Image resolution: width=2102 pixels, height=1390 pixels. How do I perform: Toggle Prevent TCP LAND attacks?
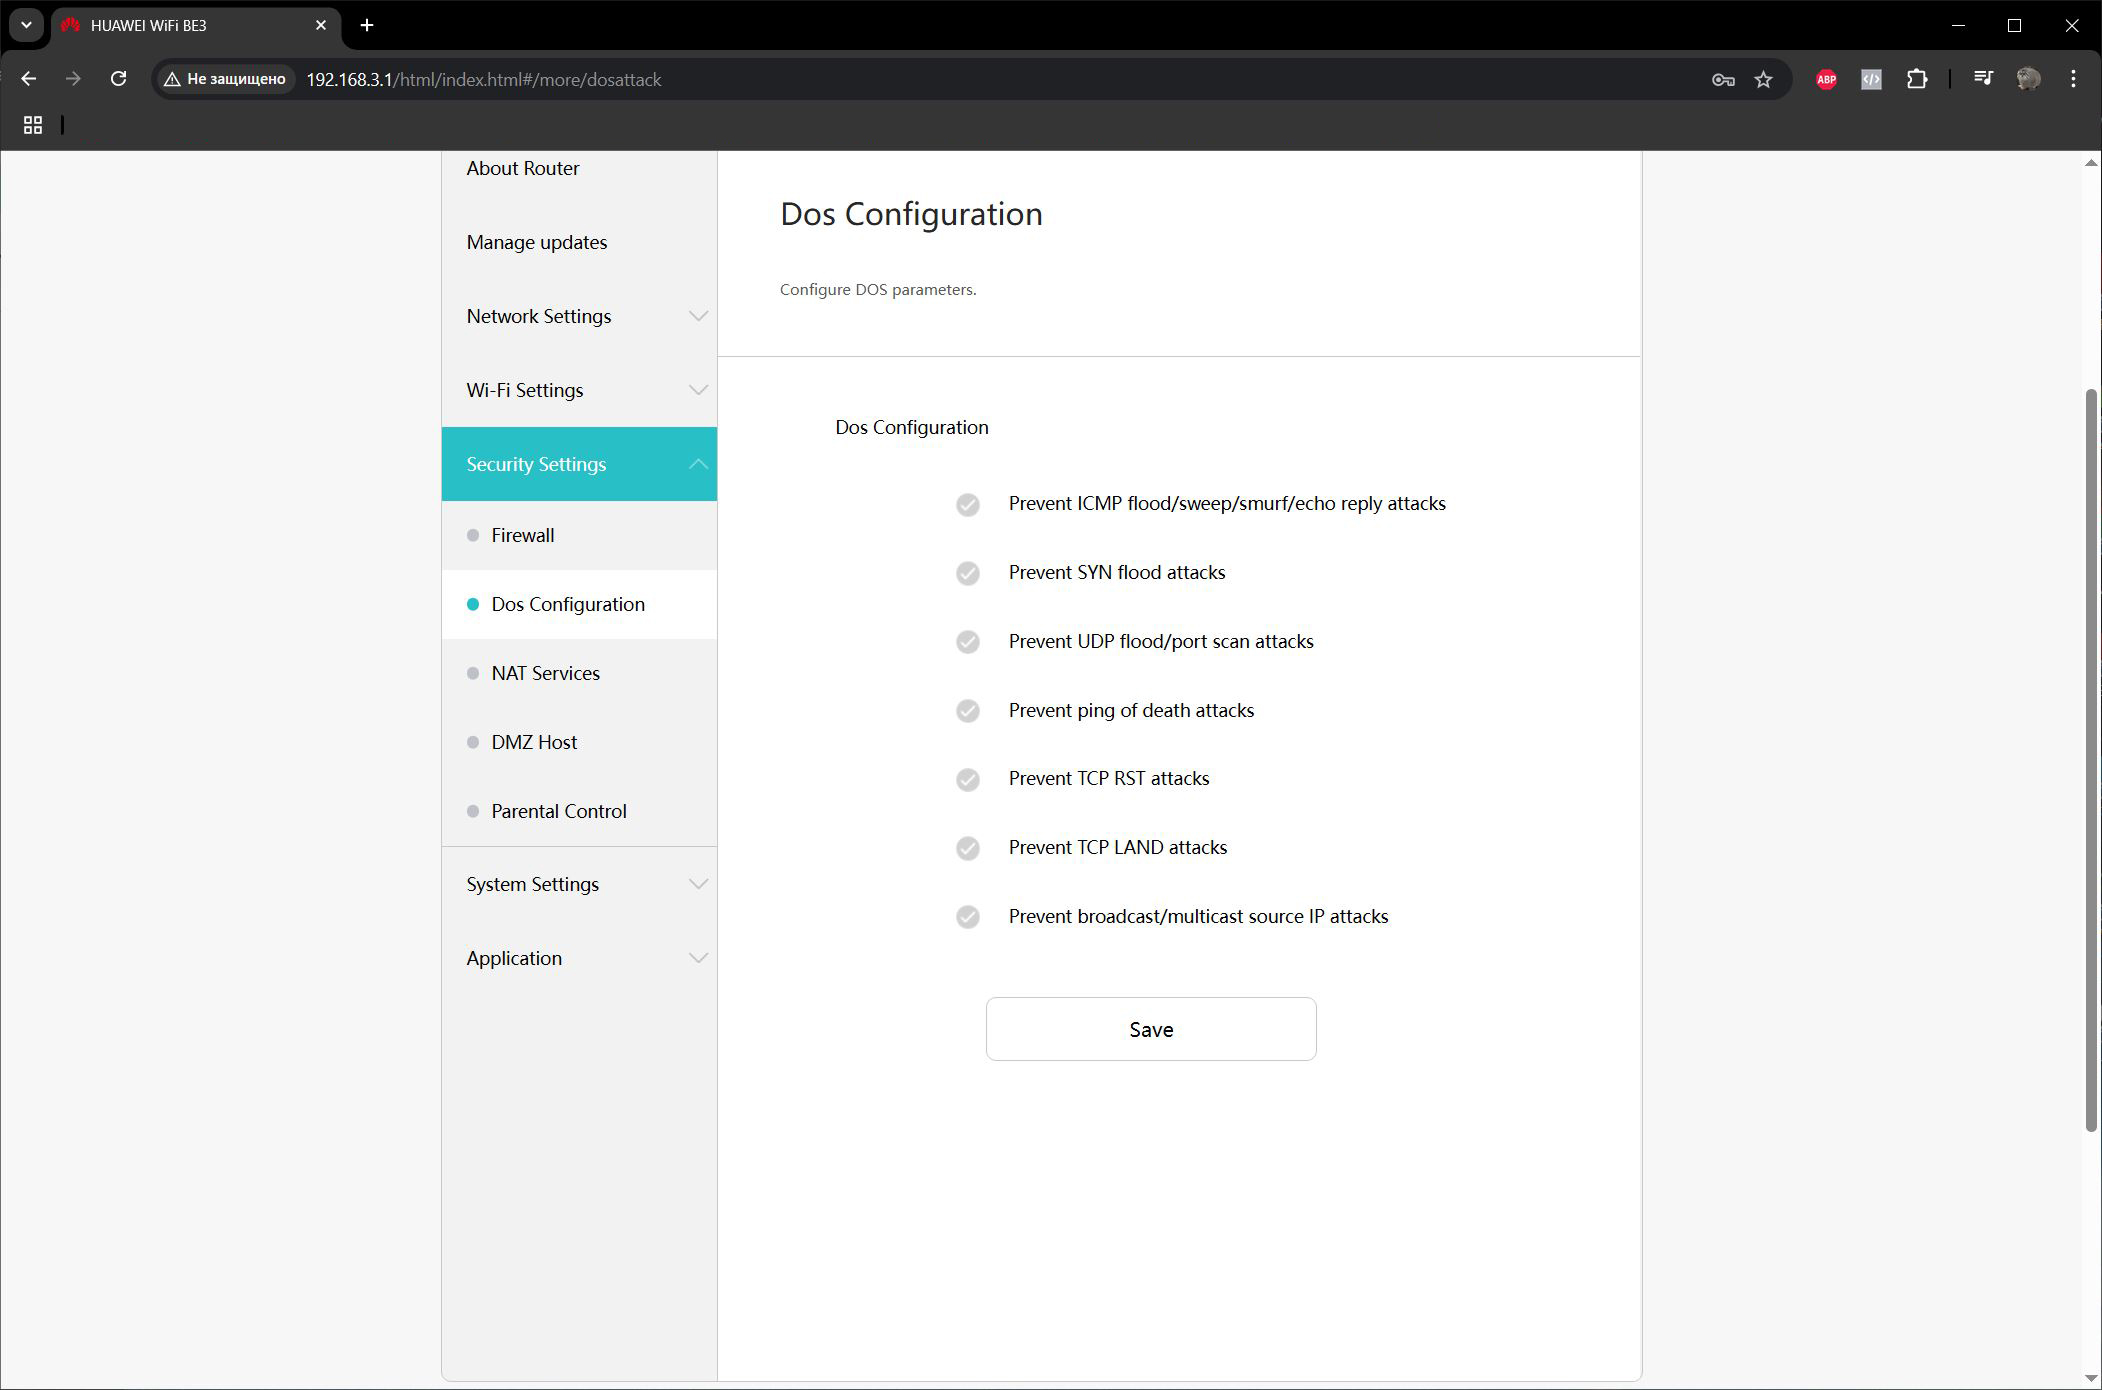[967, 848]
